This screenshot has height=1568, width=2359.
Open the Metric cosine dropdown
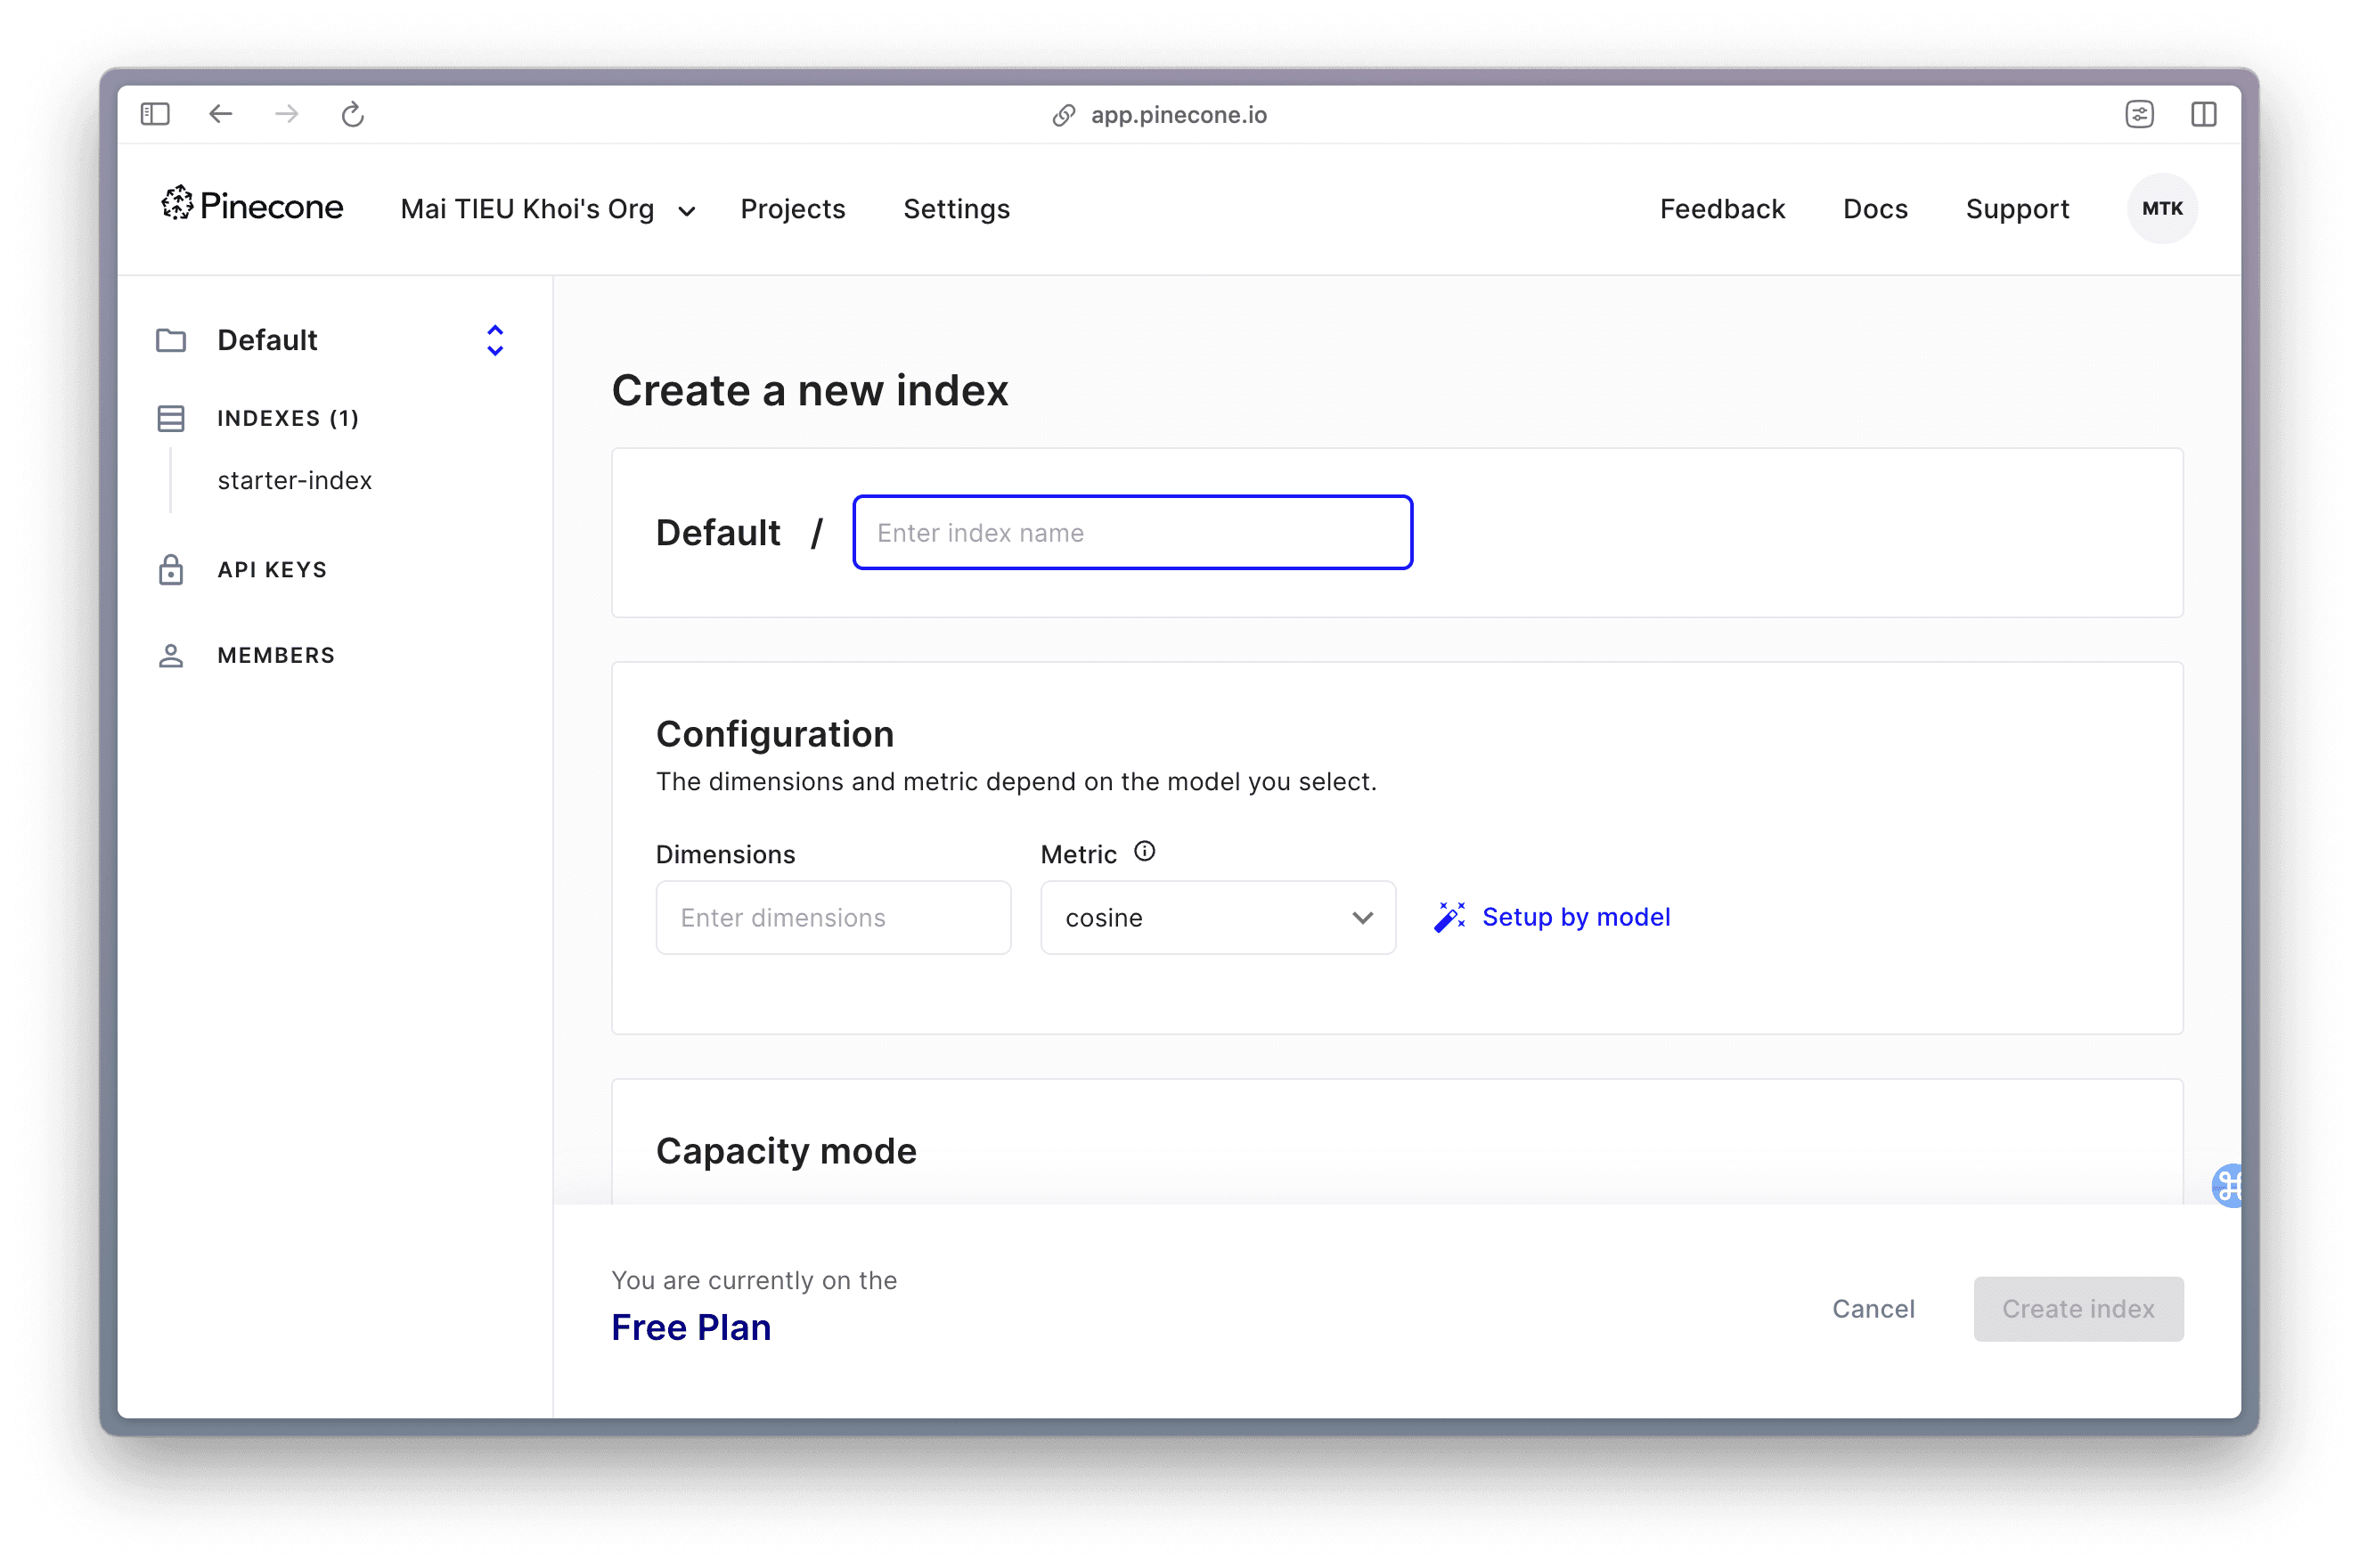coord(1214,917)
